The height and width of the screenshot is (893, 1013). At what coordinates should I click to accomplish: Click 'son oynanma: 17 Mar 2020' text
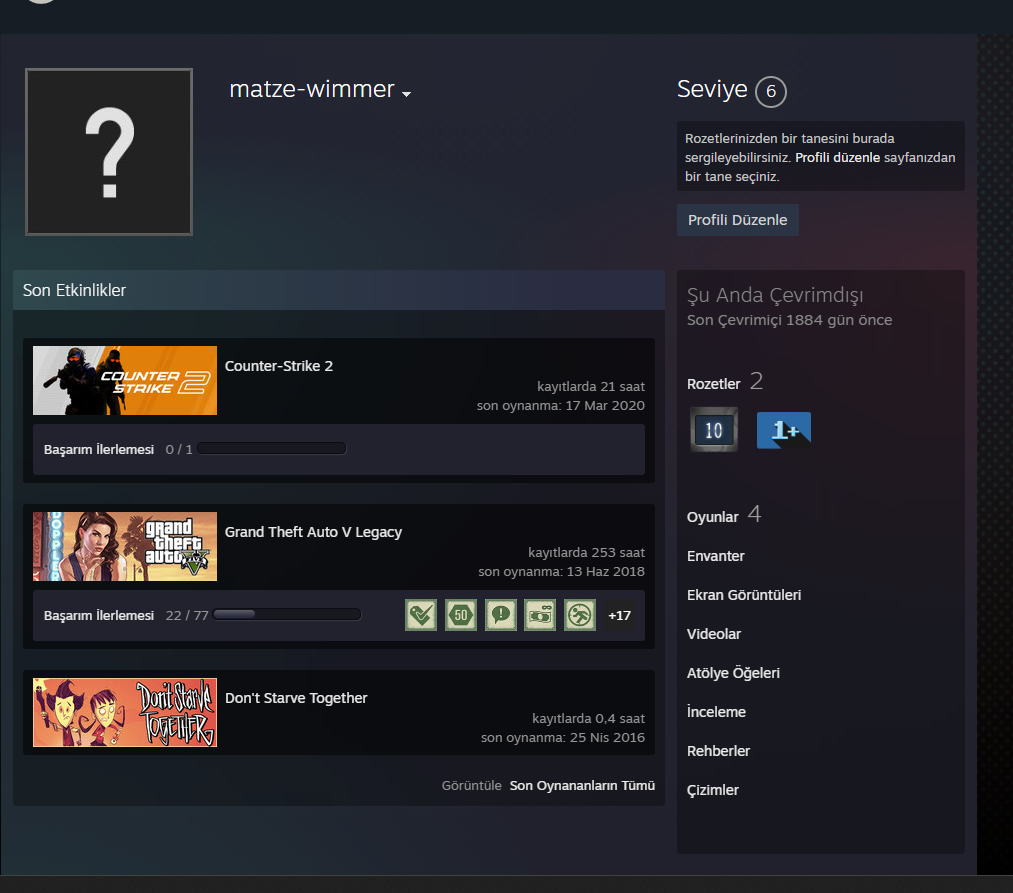coord(561,406)
